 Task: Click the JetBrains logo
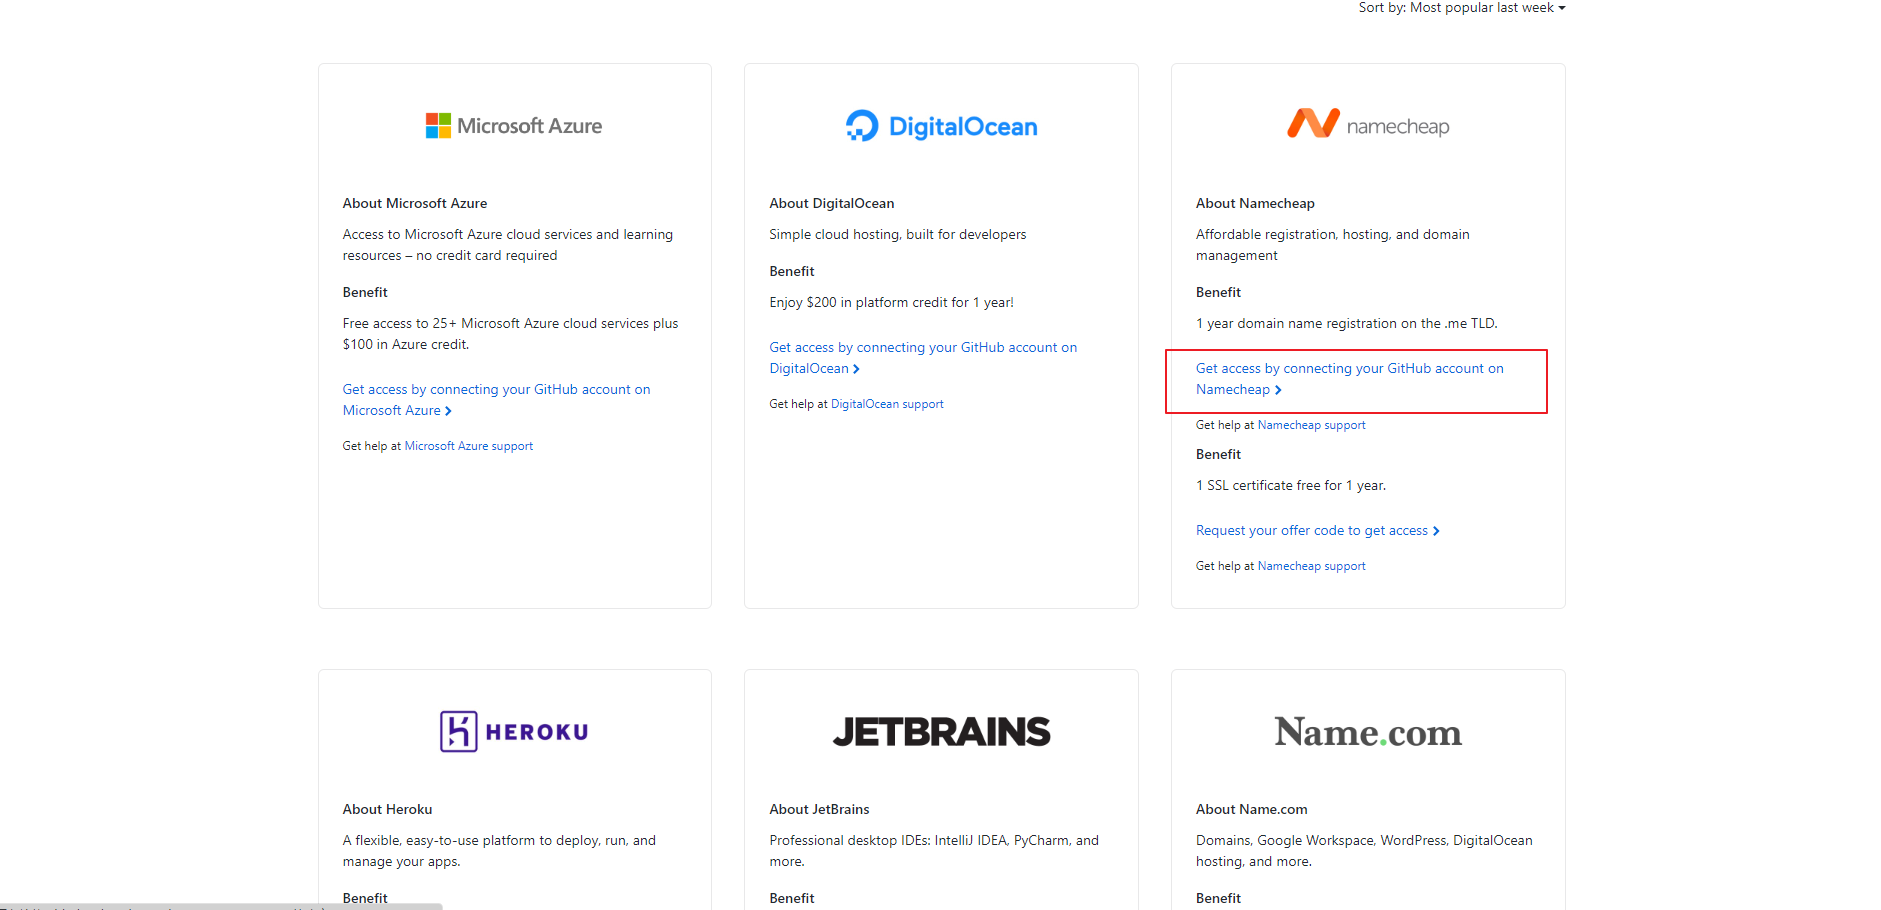941,732
